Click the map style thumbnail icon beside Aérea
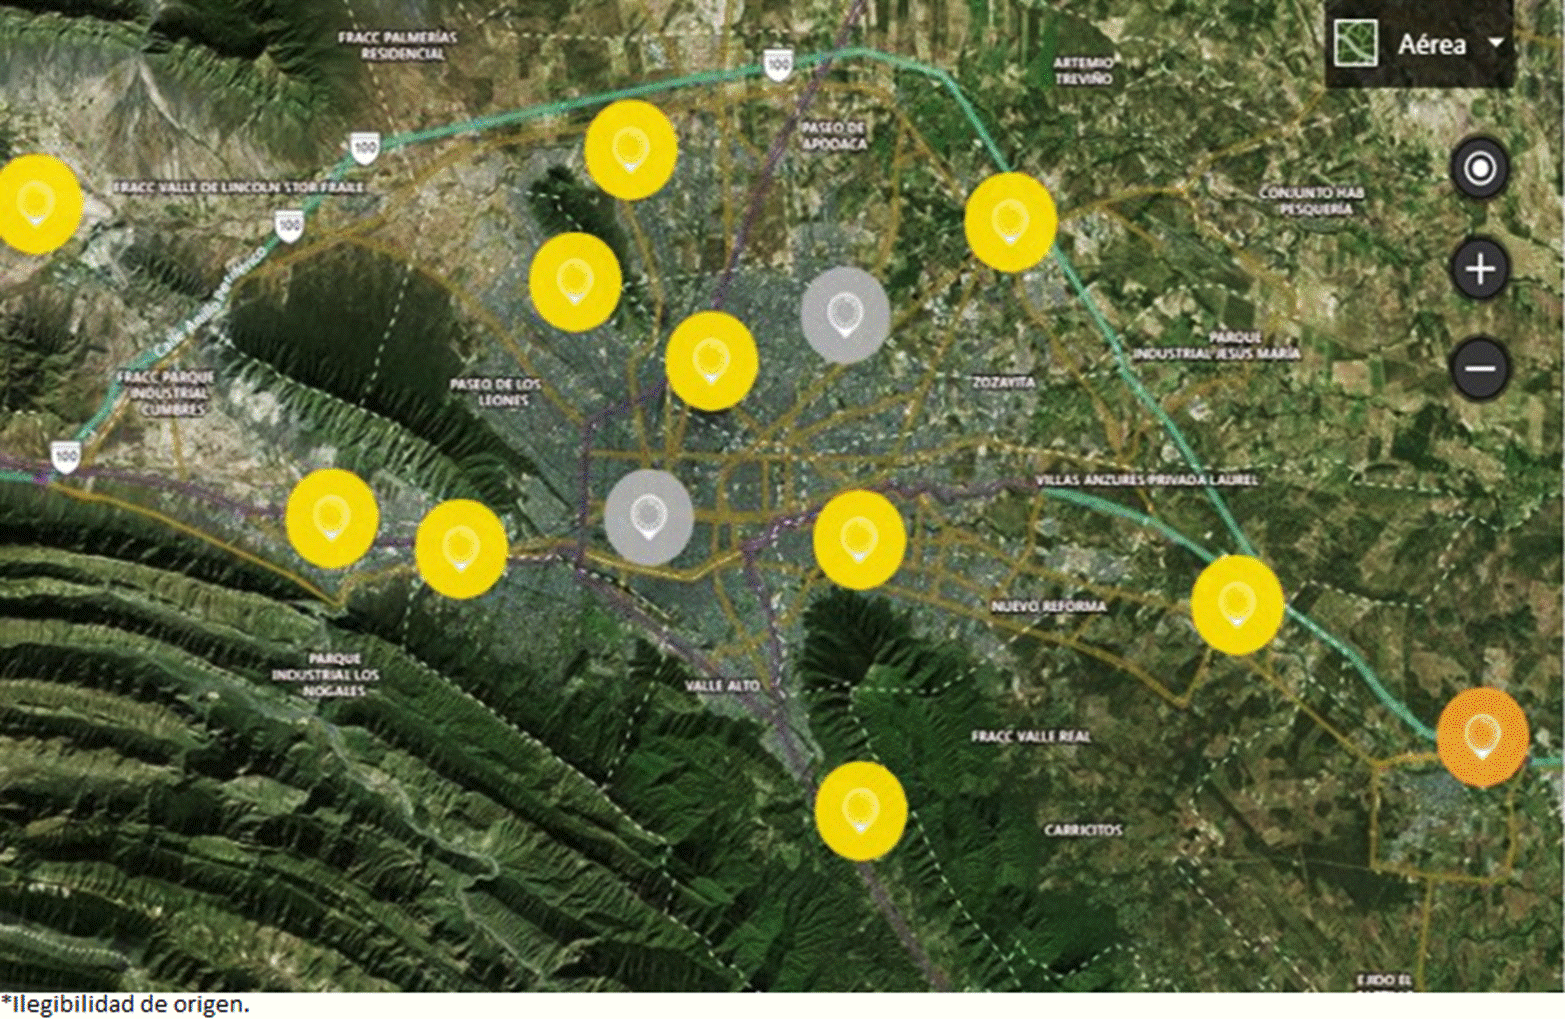 [1356, 43]
